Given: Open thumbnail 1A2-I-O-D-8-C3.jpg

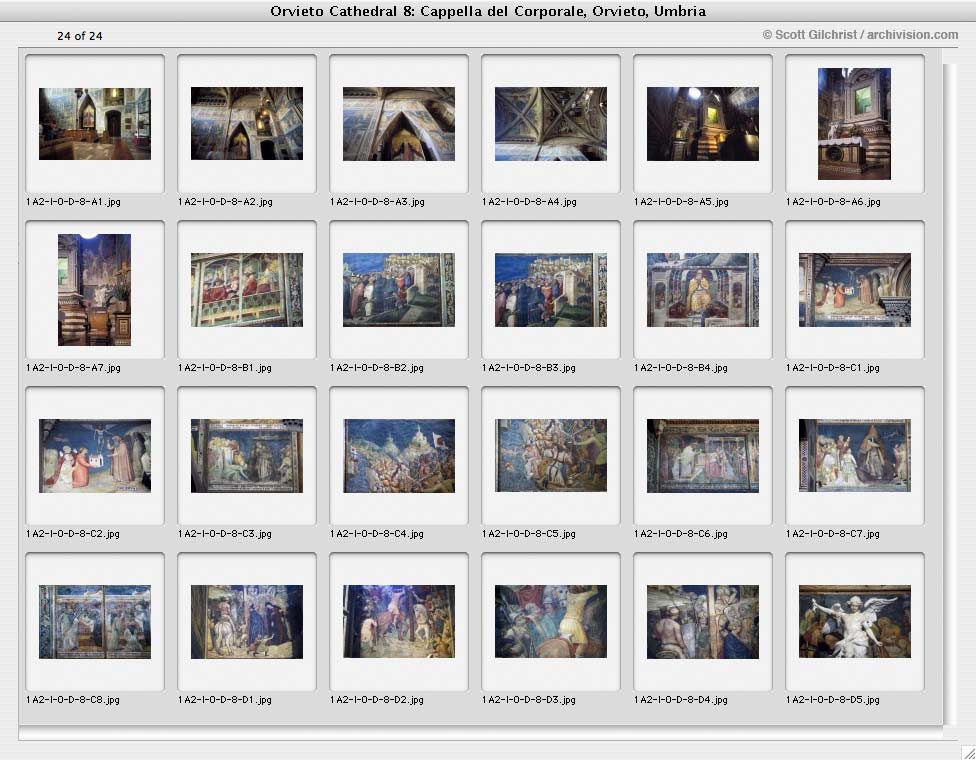Looking at the screenshot, I should [246, 456].
